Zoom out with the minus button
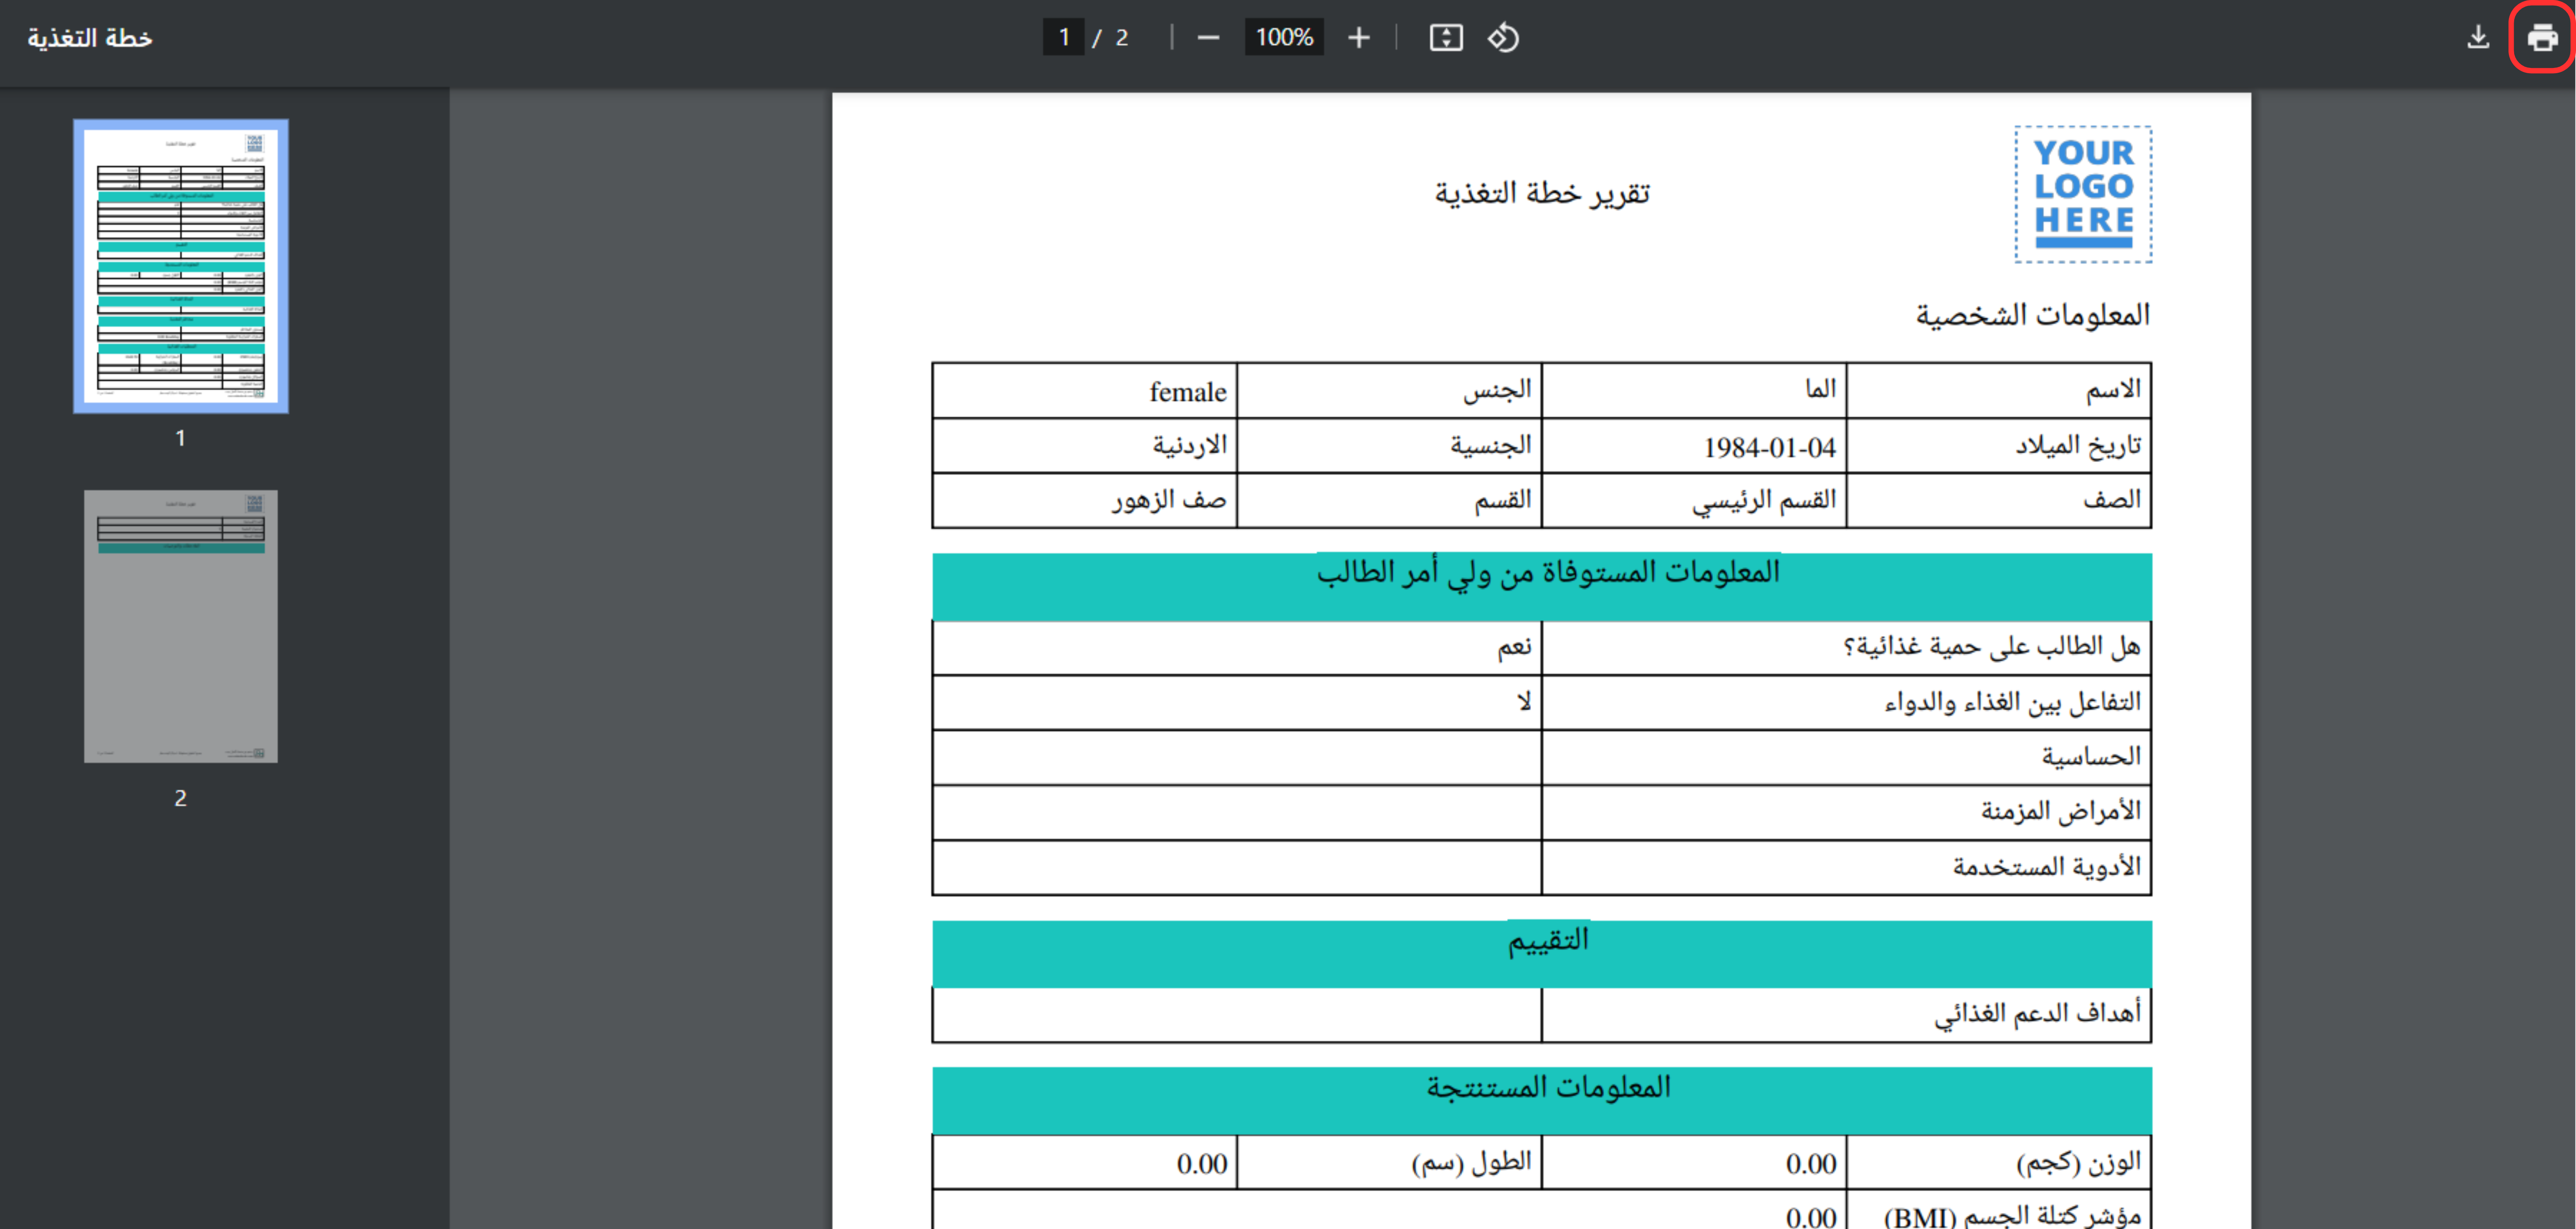This screenshot has height=1229, width=2576. (1208, 38)
